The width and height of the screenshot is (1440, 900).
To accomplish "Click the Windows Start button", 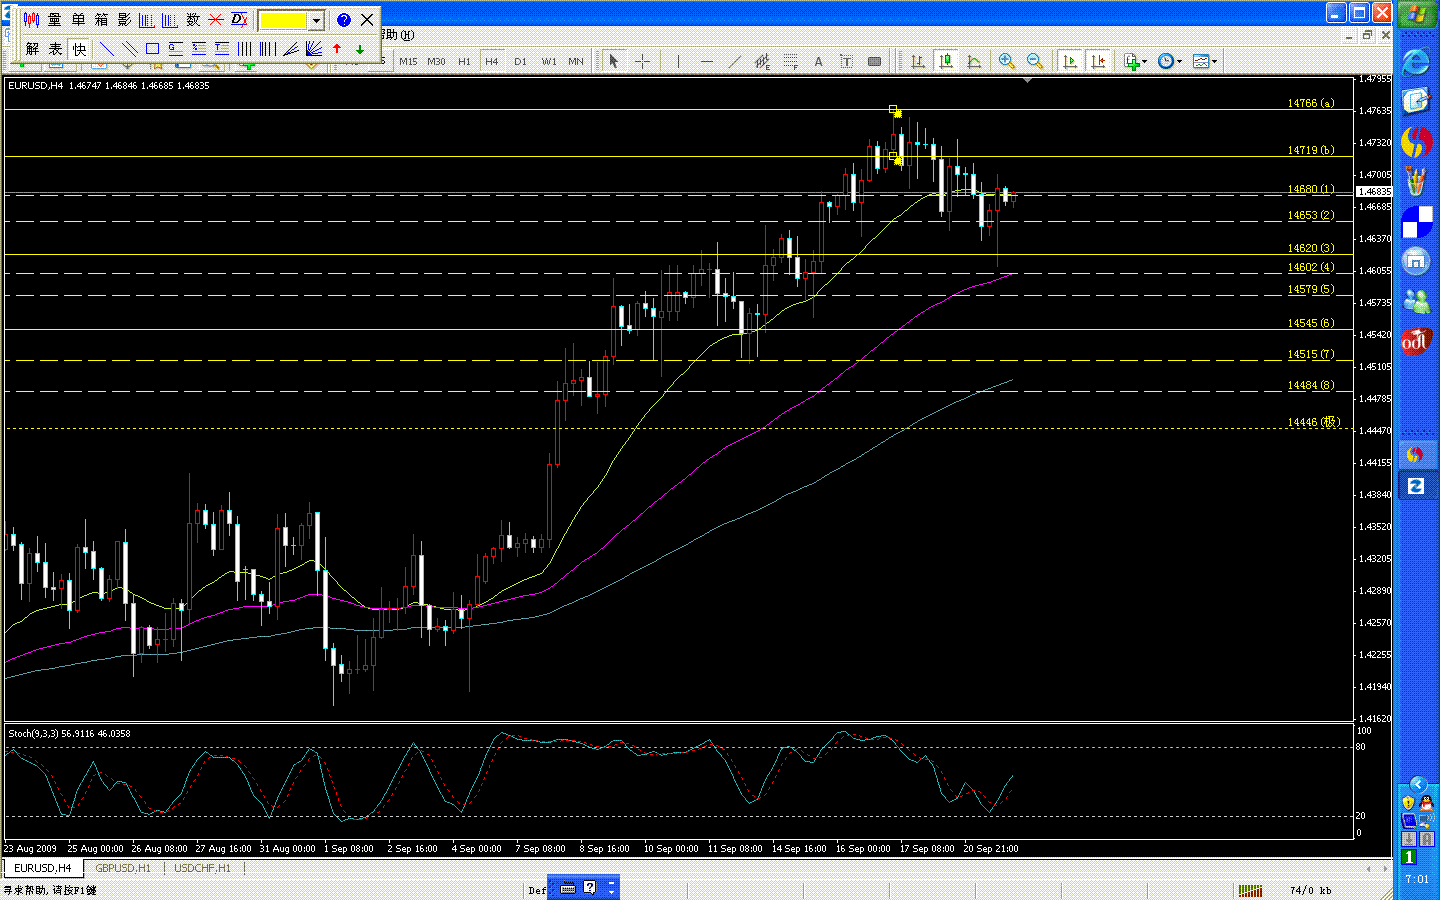I will 1417,14.
